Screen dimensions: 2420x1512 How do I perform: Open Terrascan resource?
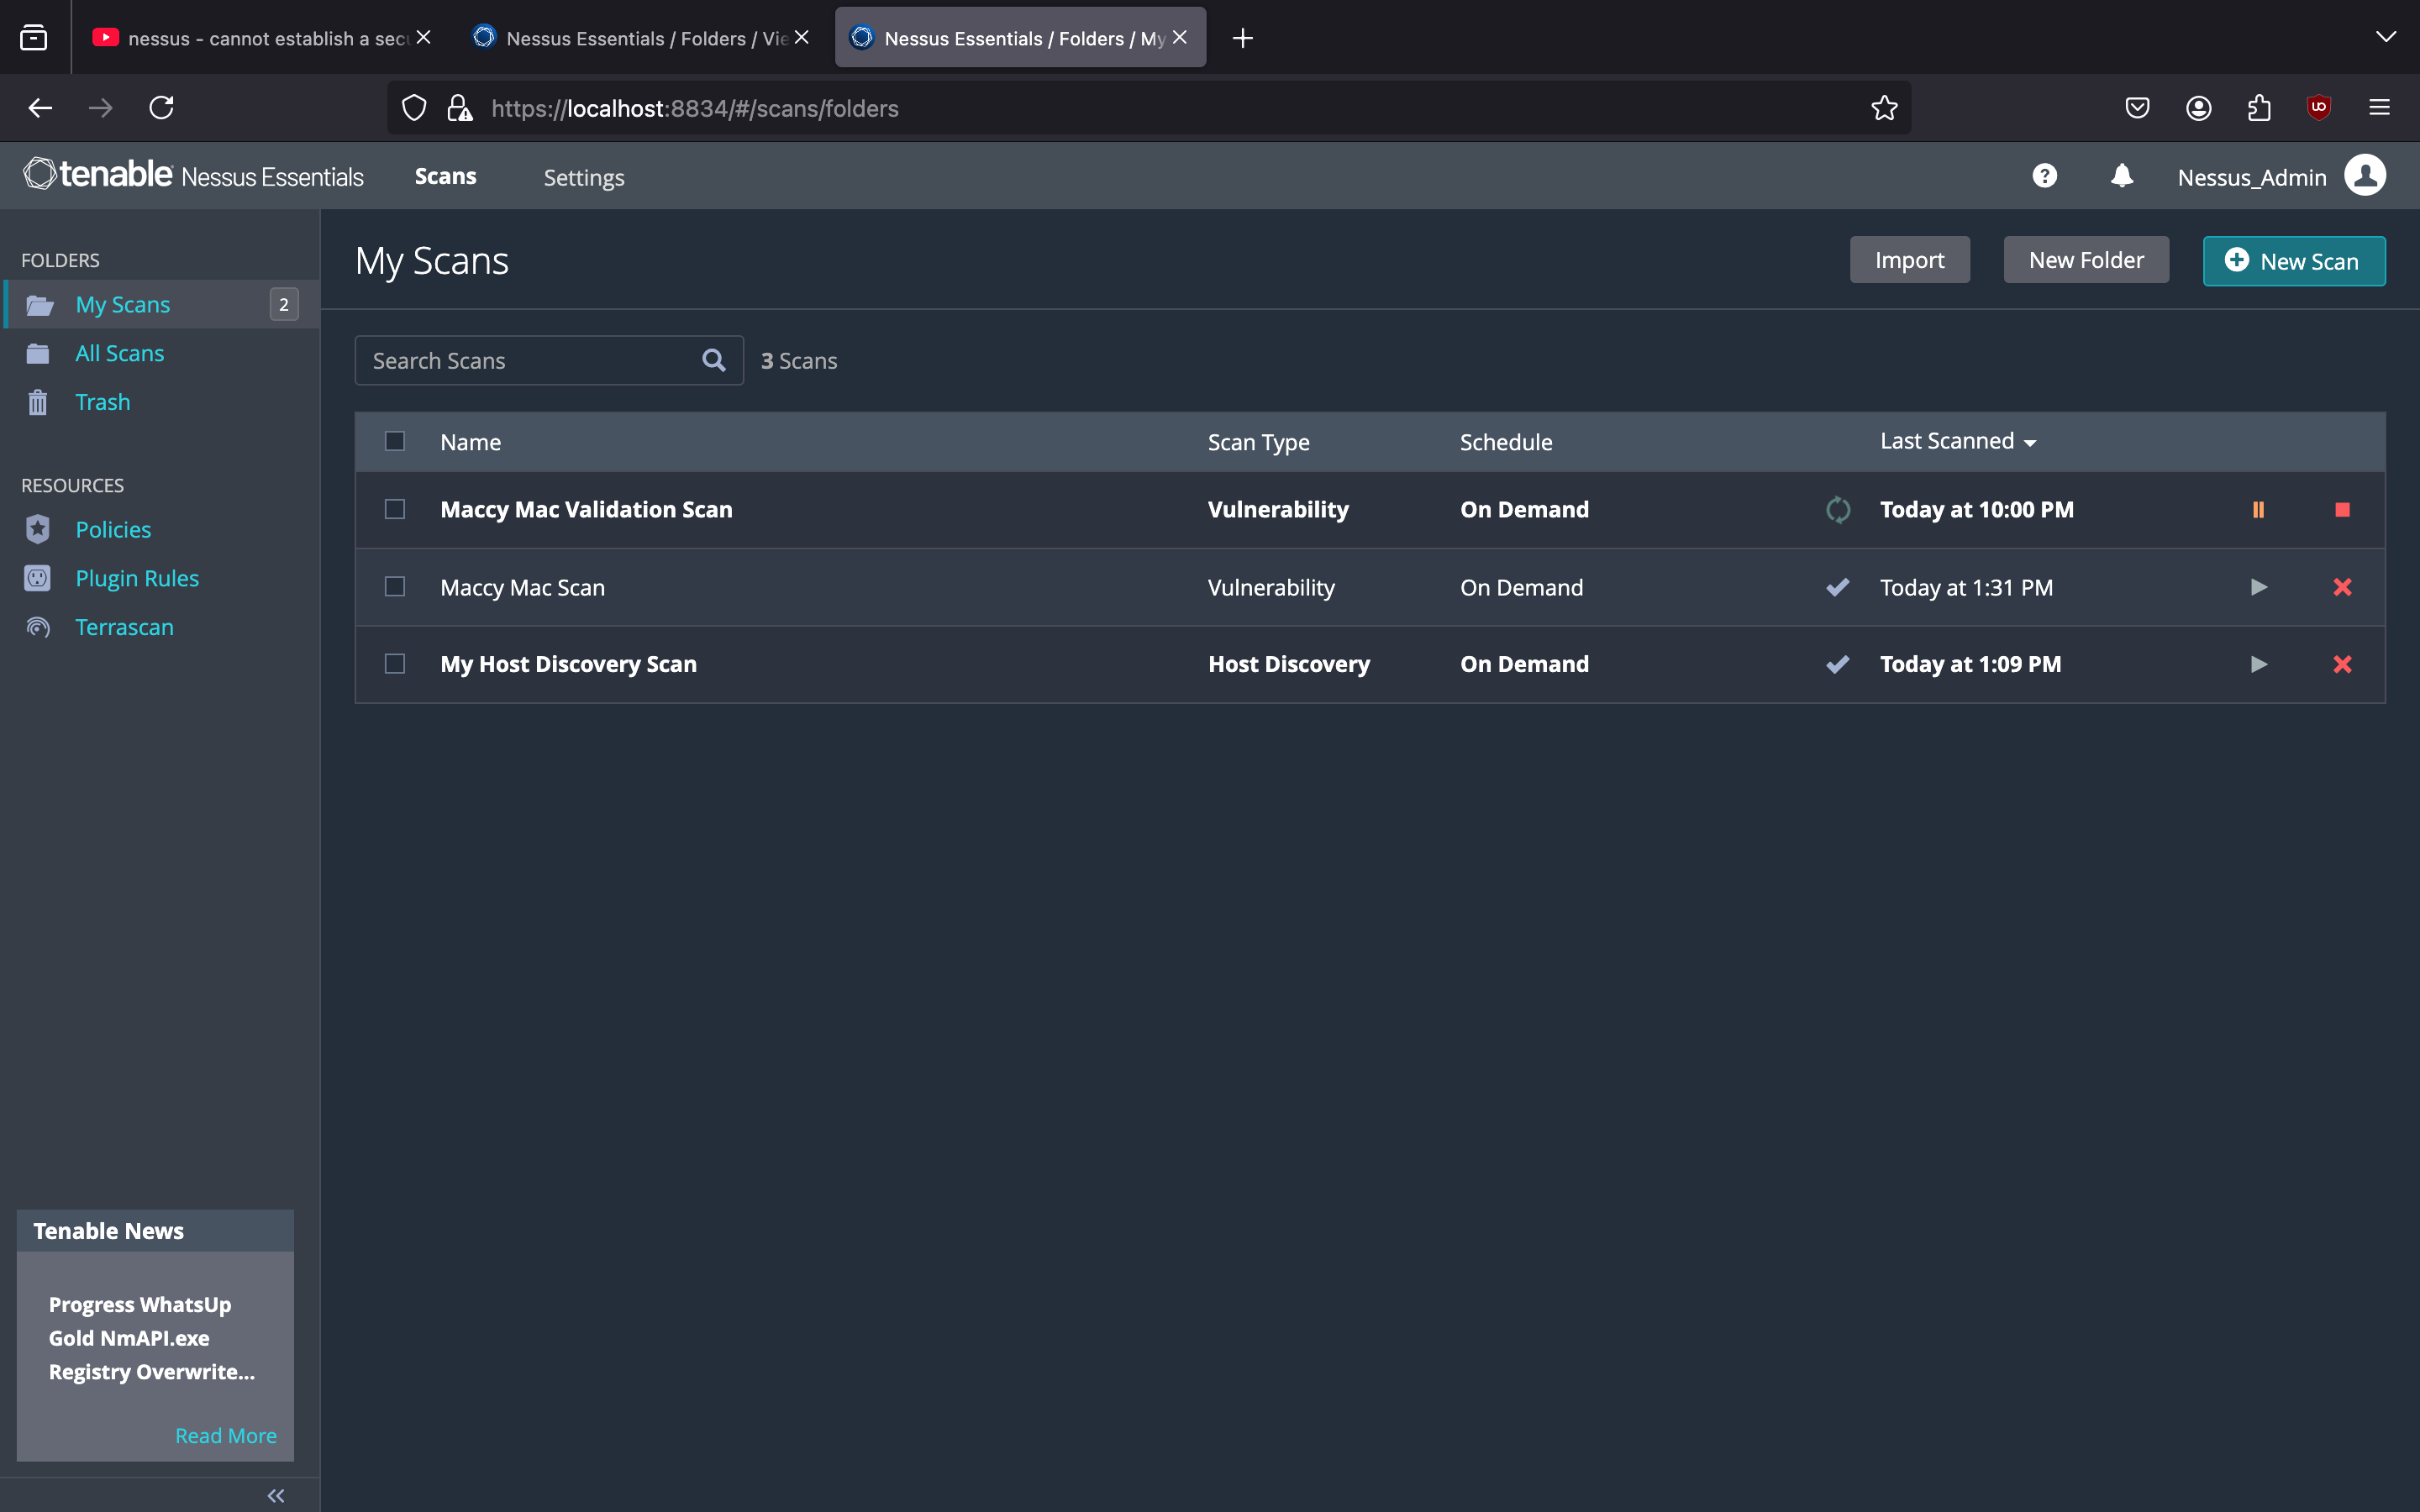[124, 627]
